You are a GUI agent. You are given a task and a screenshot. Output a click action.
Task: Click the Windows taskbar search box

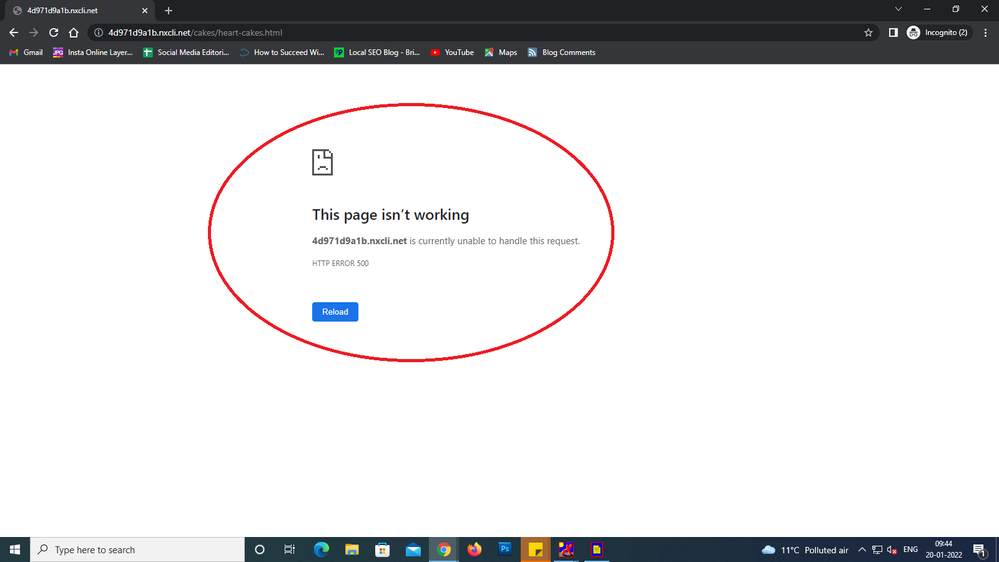(x=138, y=550)
